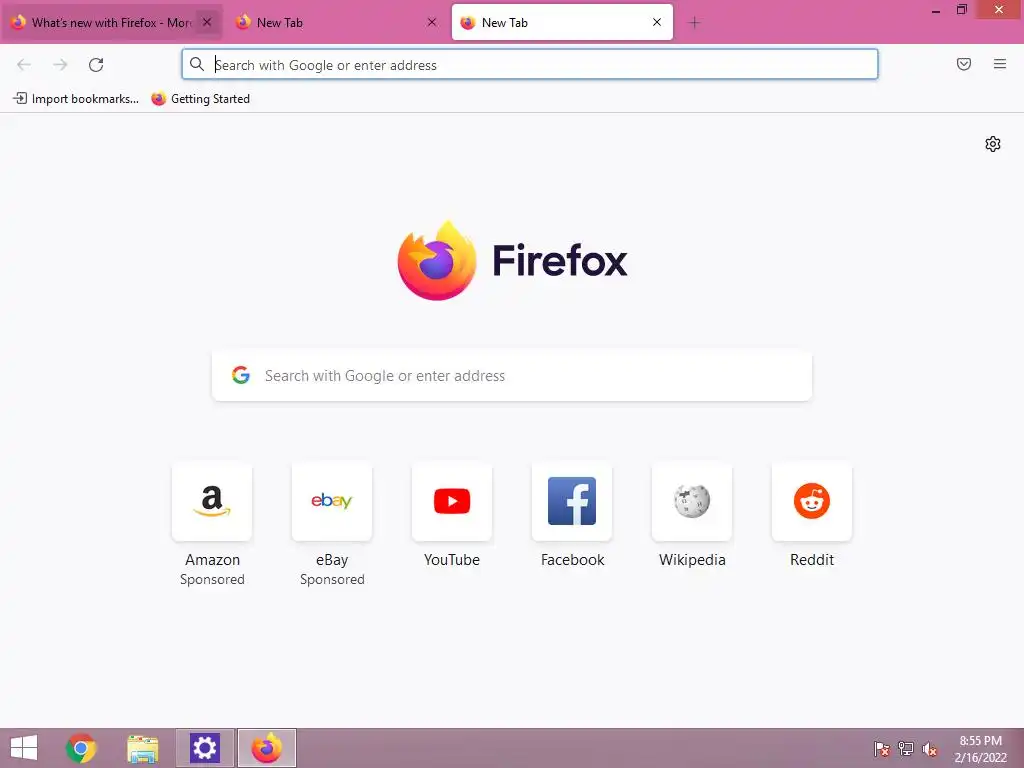Click the Amazon label text

pos(212,560)
